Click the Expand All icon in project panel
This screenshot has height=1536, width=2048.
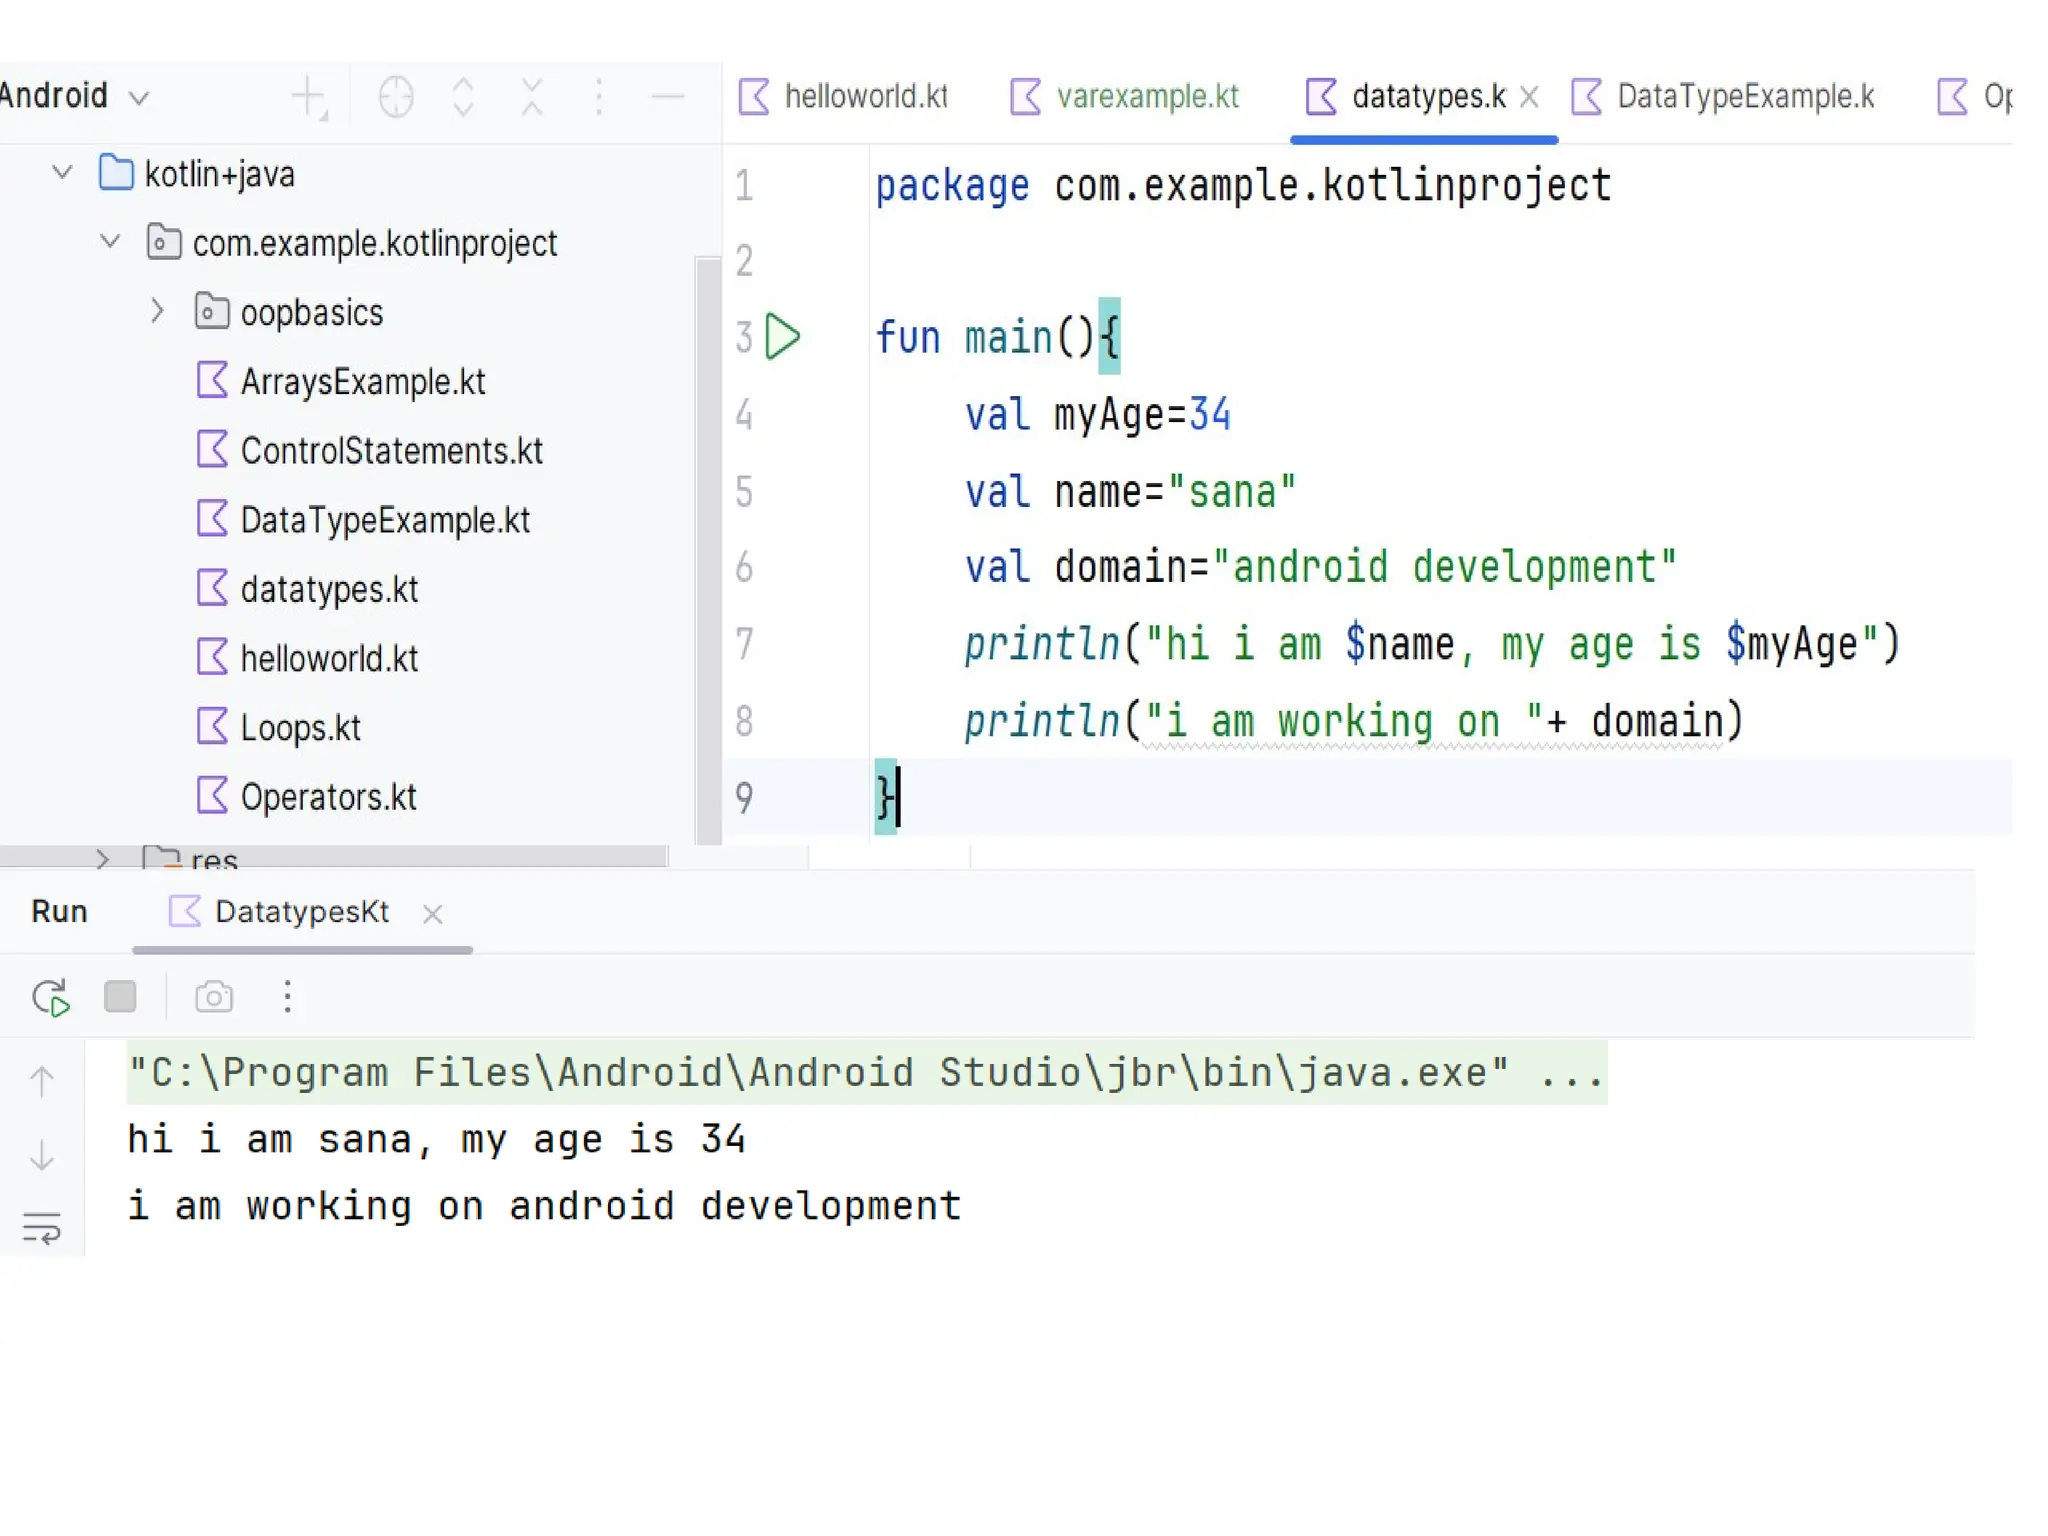coord(463,97)
